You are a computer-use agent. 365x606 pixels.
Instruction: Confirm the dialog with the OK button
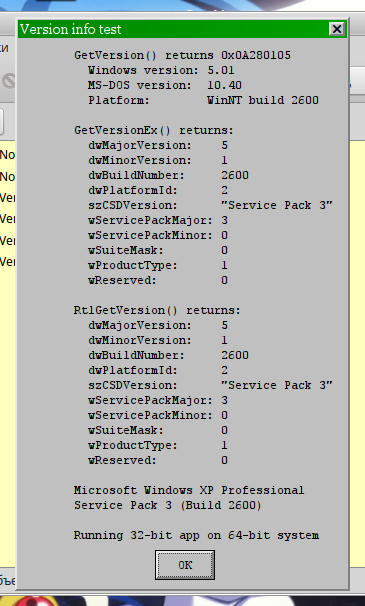184,565
